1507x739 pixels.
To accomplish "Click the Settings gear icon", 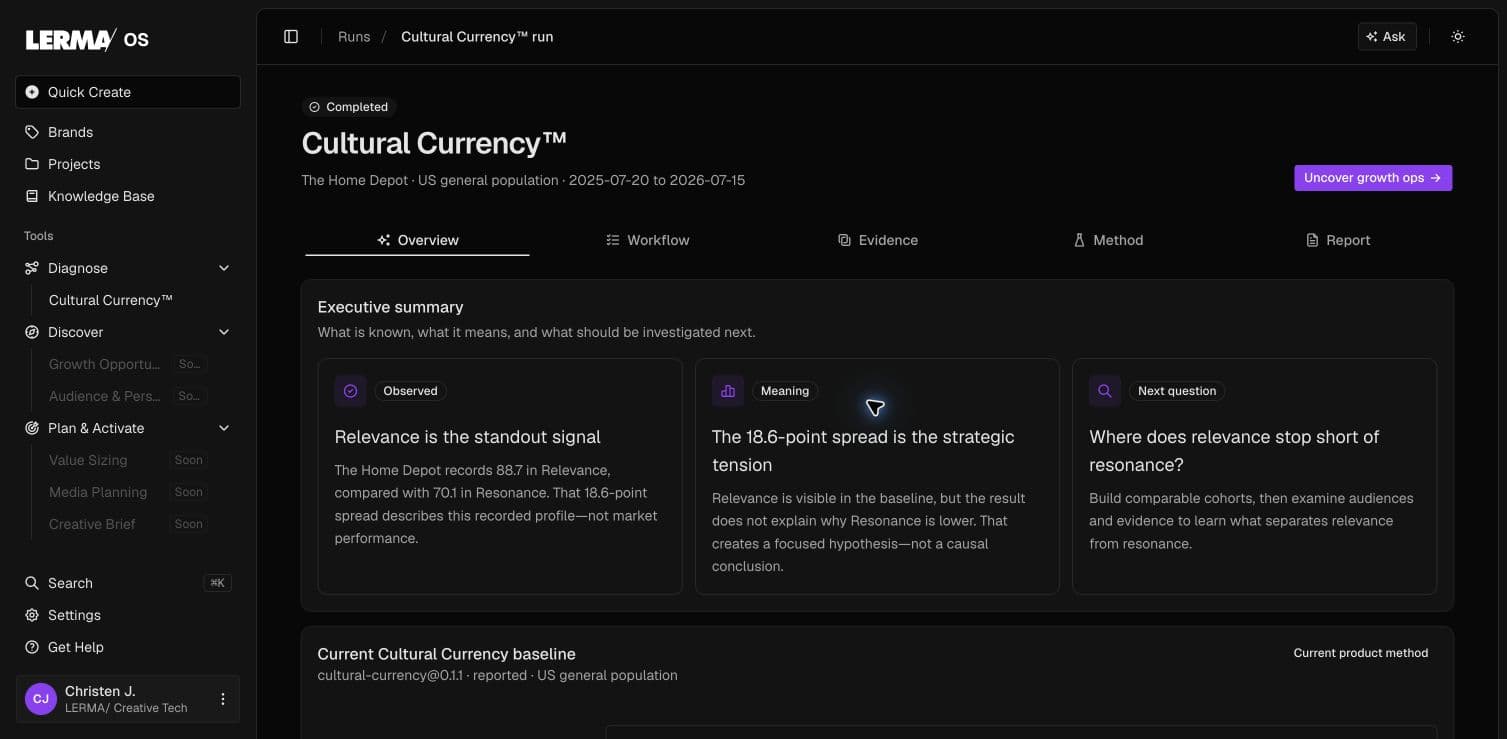I will [x=32, y=615].
